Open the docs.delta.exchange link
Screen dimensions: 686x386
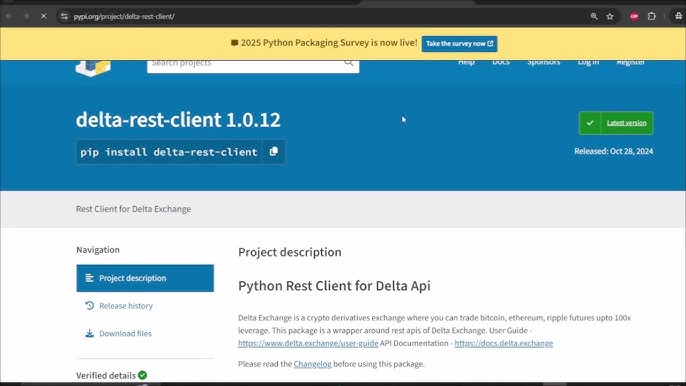[504, 343]
